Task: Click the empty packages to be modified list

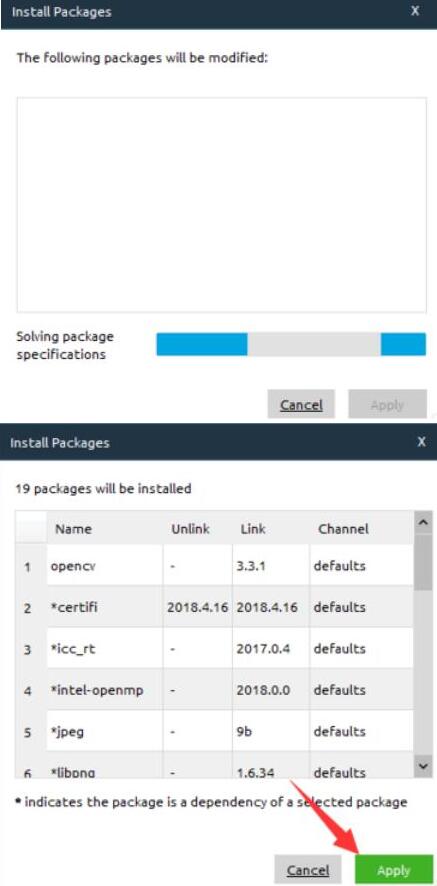Action: click(222, 205)
